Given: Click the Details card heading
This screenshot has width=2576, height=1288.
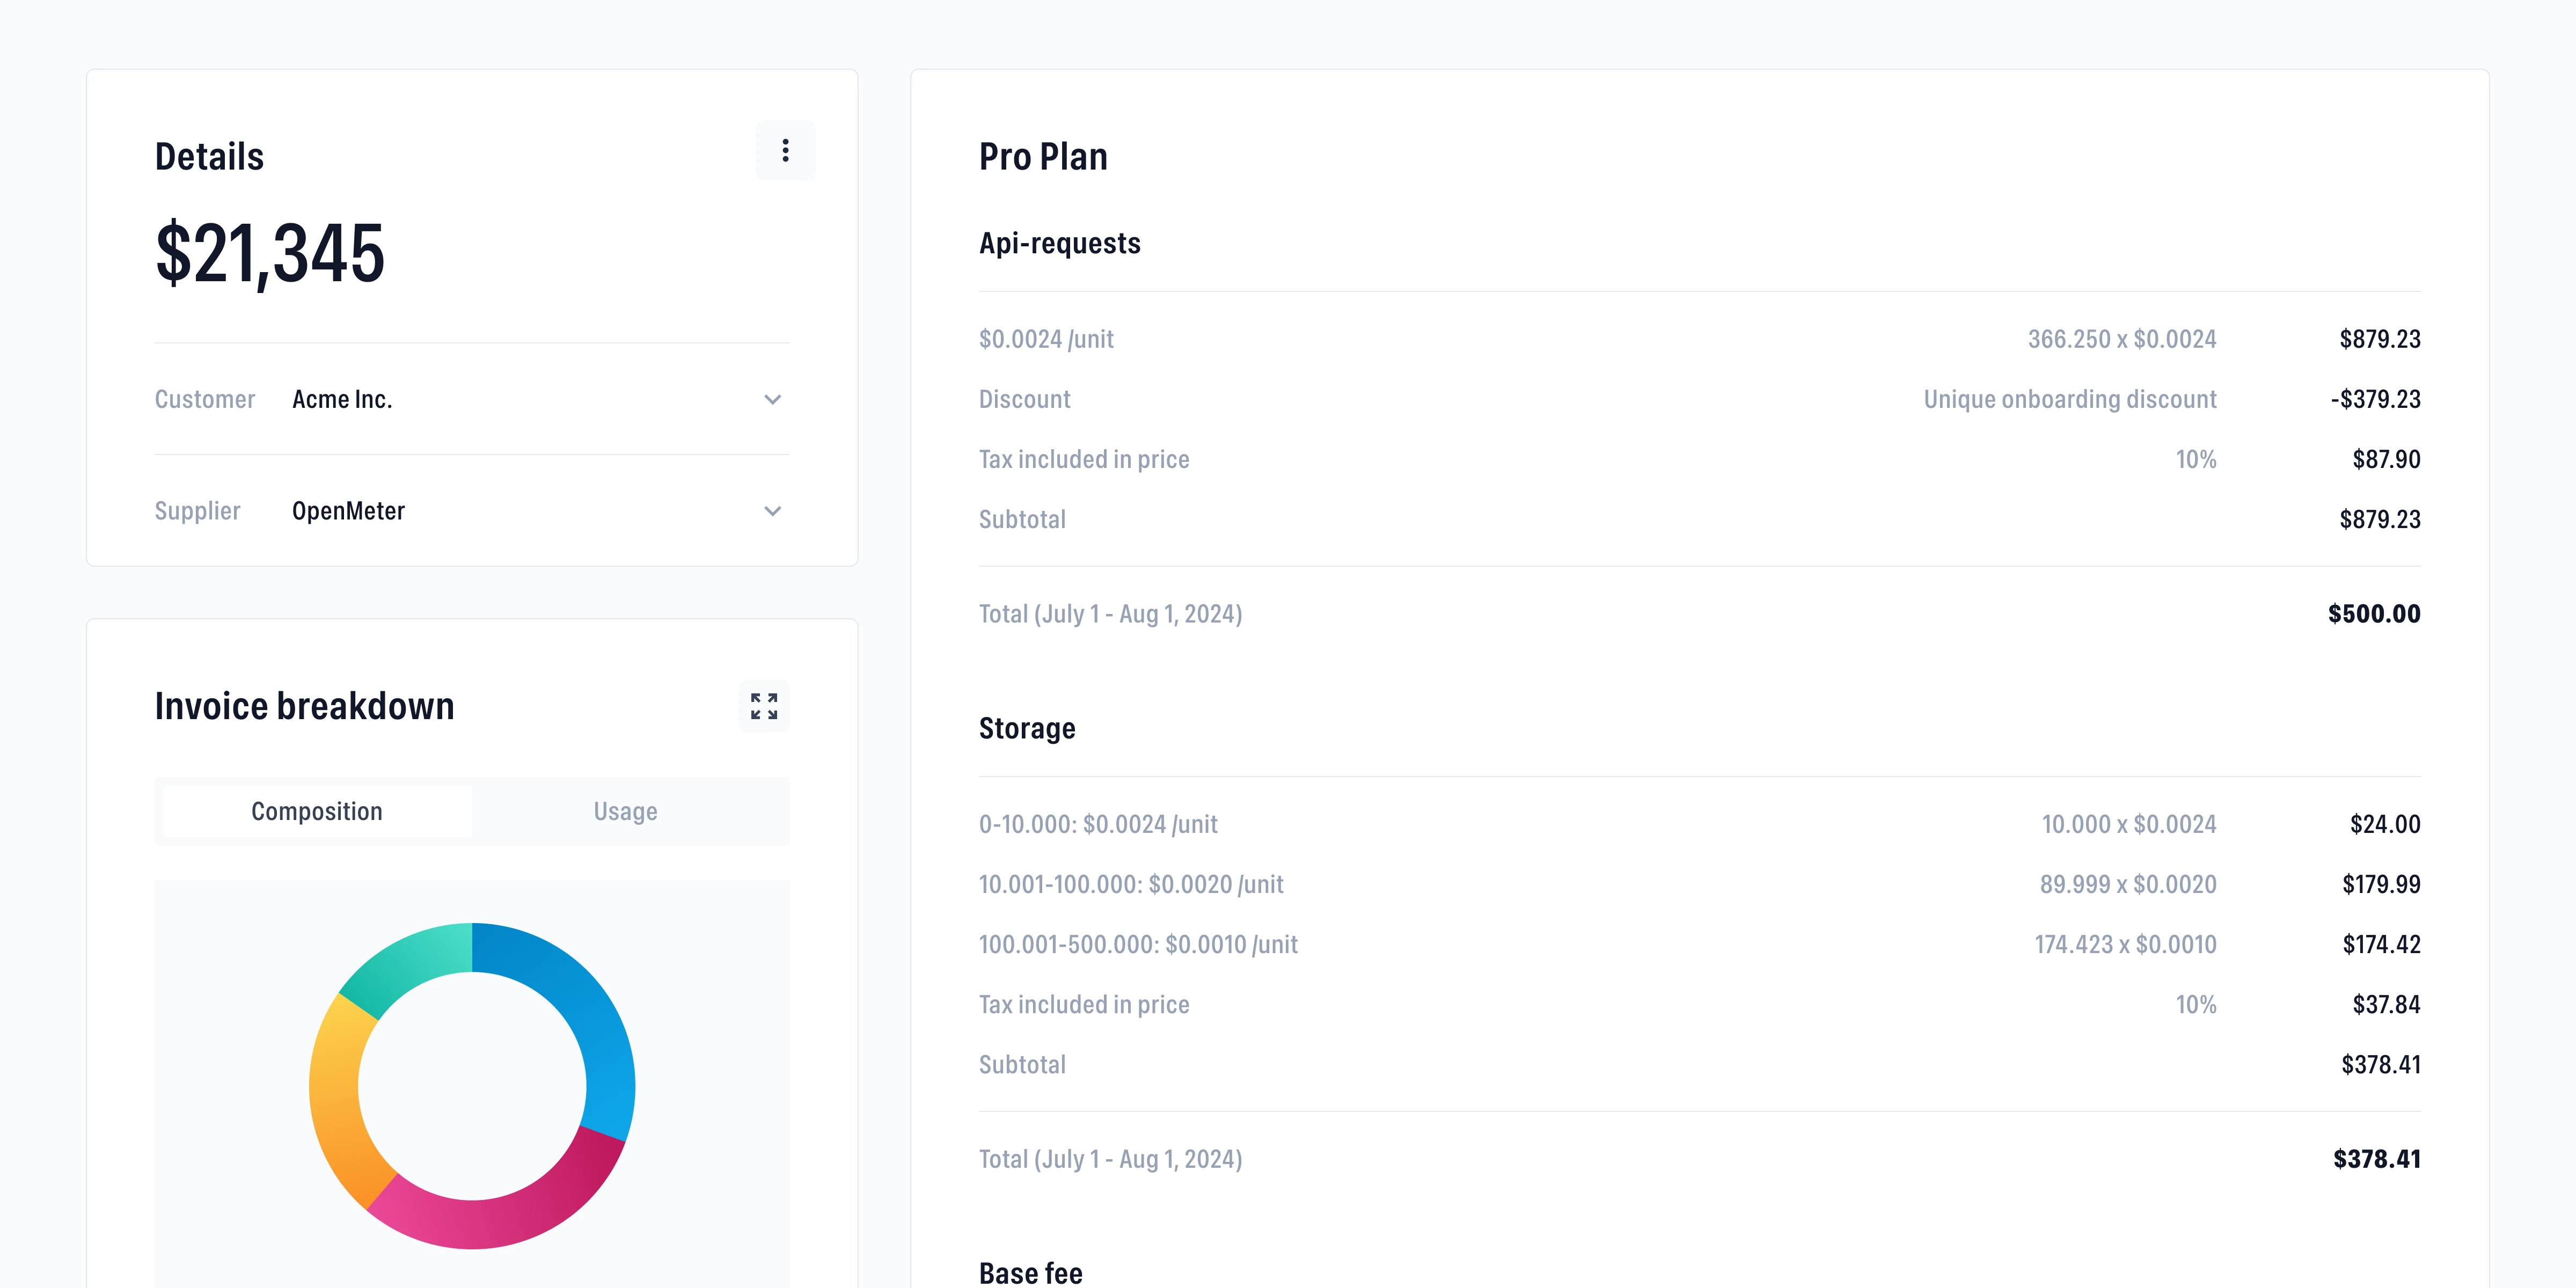Looking at the screenshot, I should tap(209, 157).
